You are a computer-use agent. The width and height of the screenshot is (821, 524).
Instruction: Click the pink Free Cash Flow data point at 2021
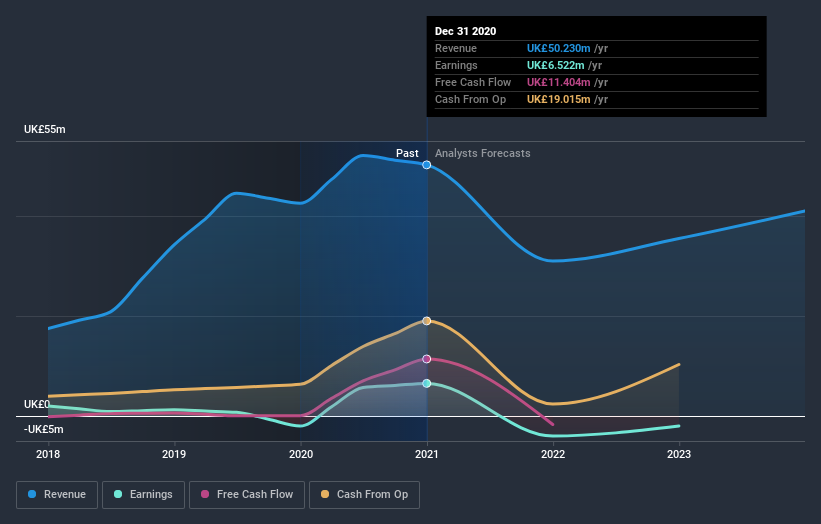427,359
